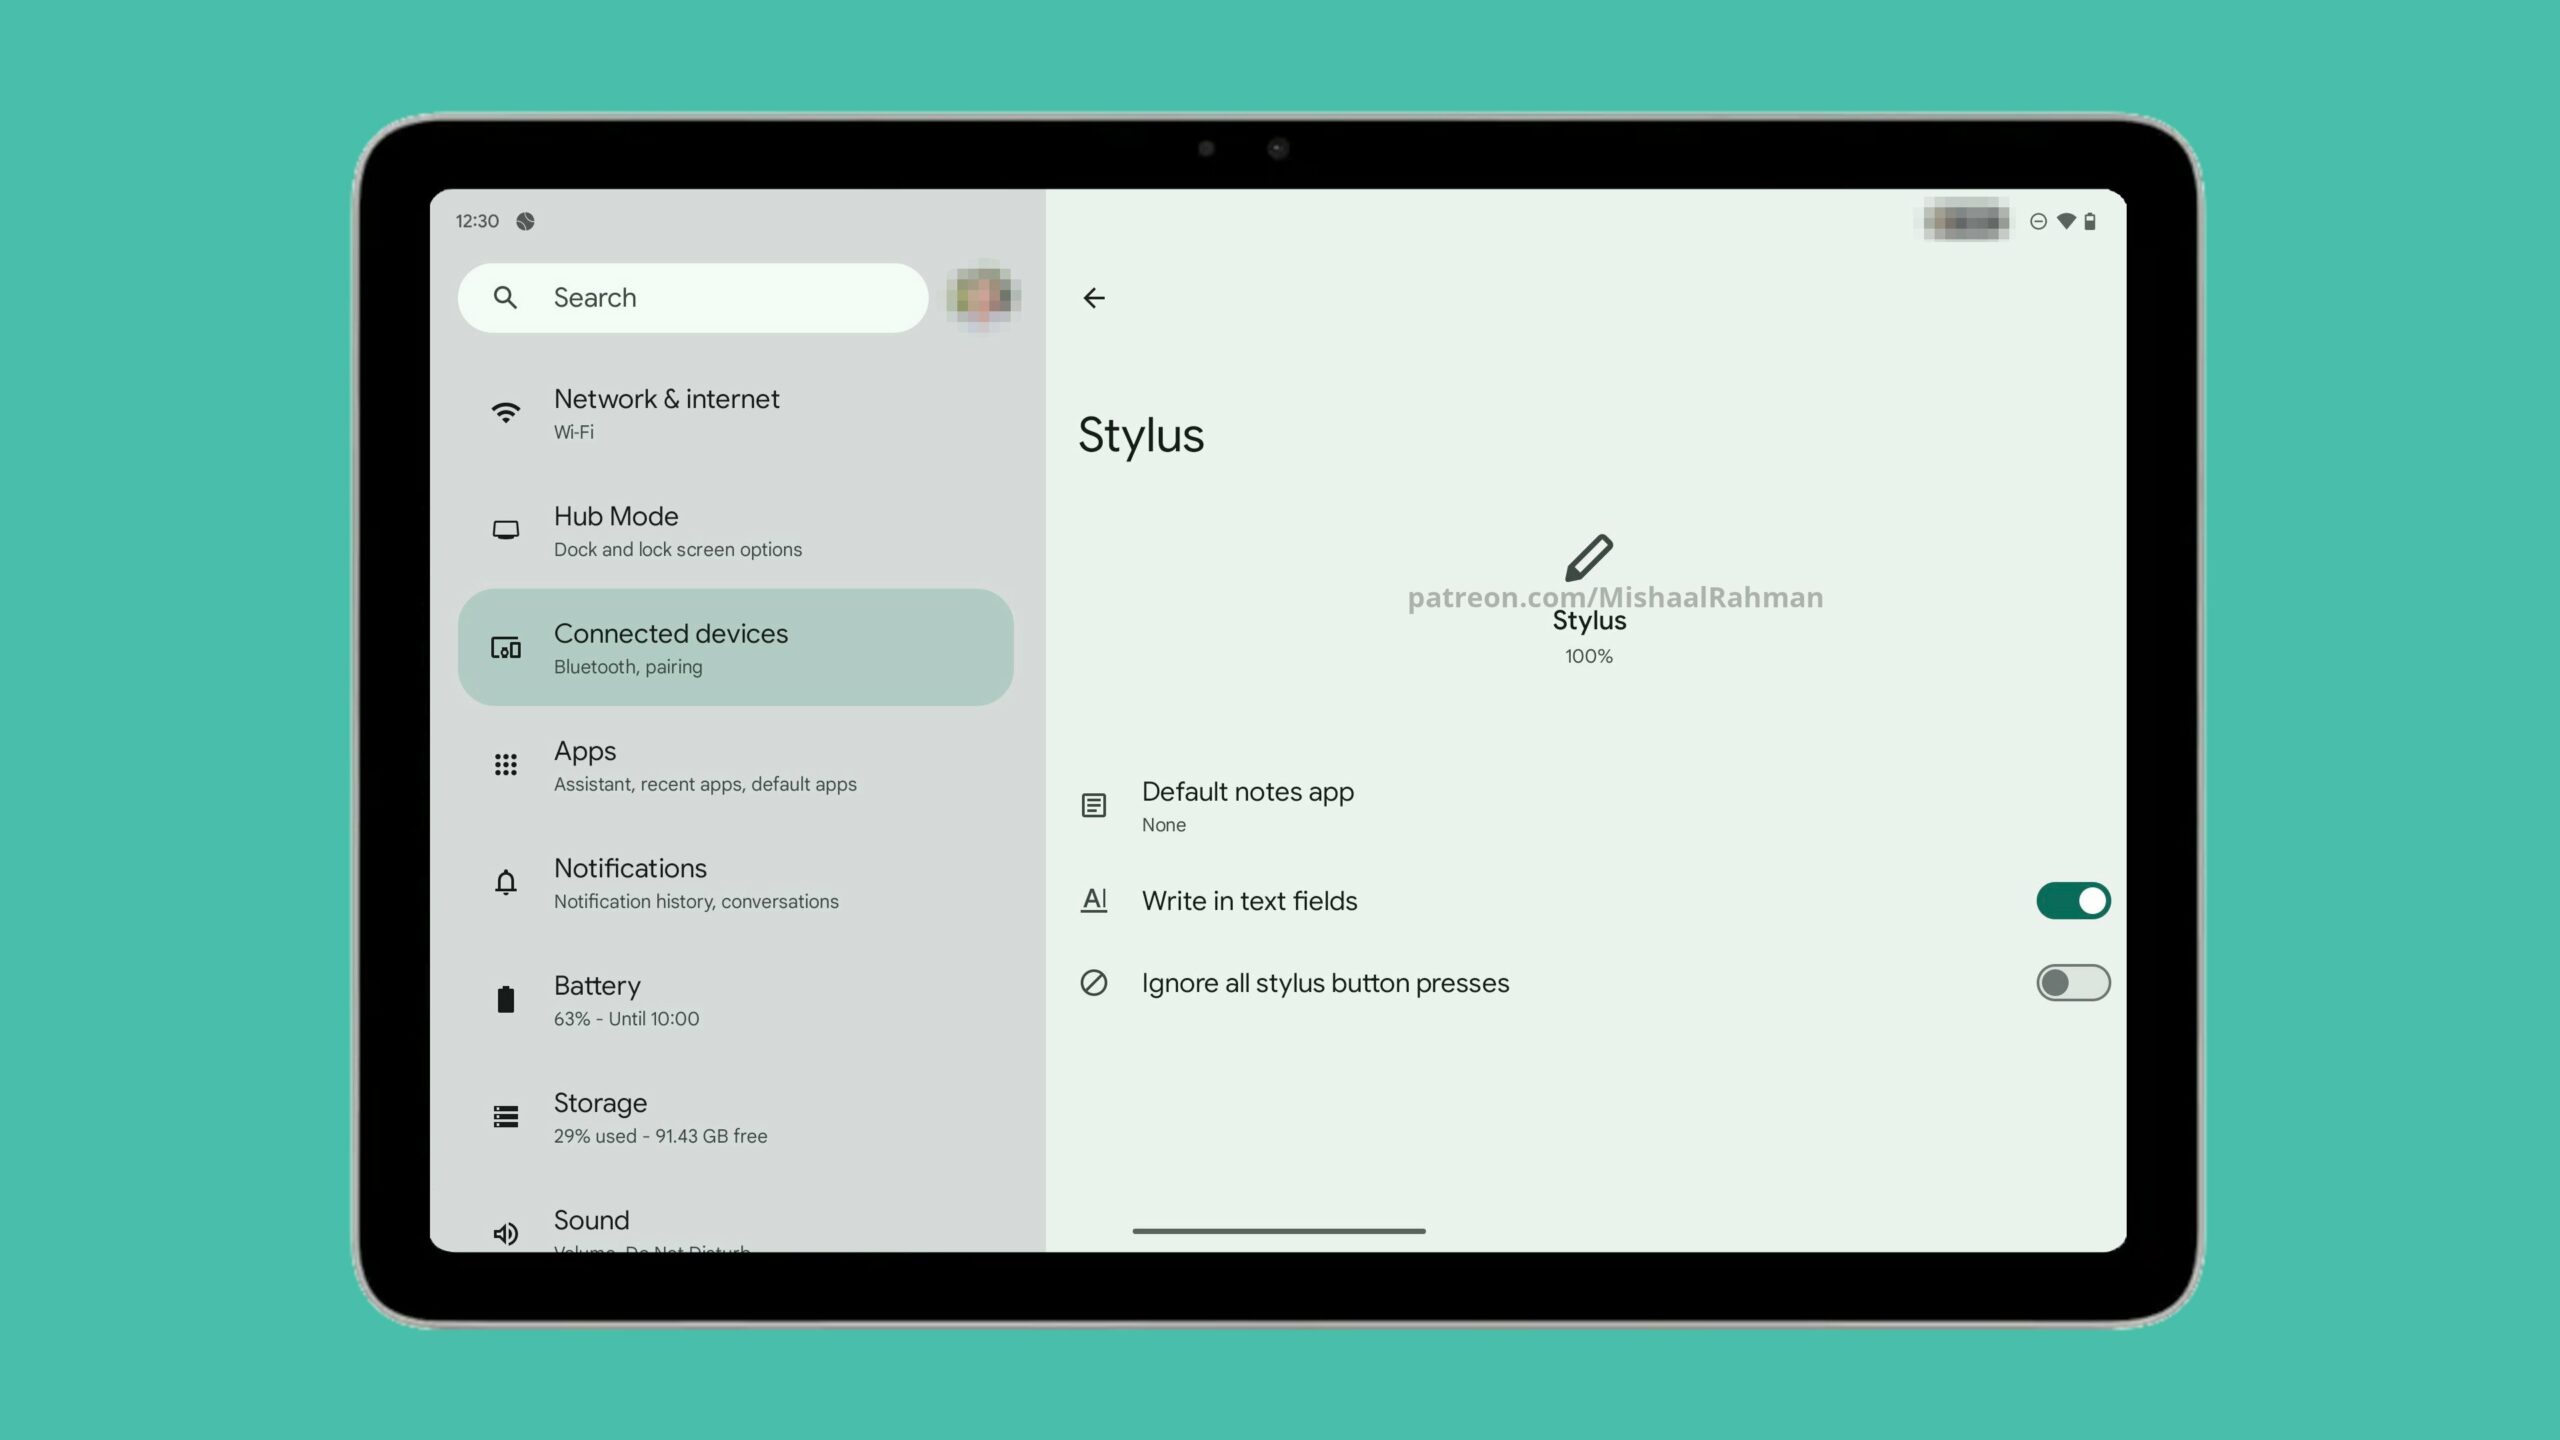Click the Apps grid icon
2560x1440 pixels.
(x=505, y=765)
